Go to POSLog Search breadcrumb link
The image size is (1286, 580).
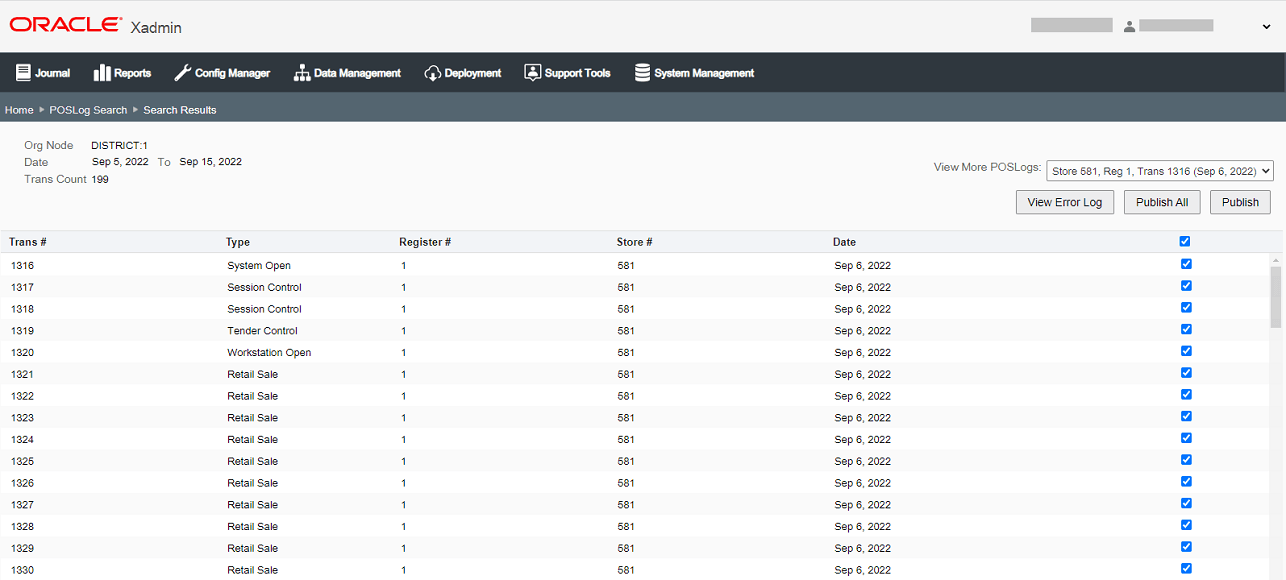(88, 110)
